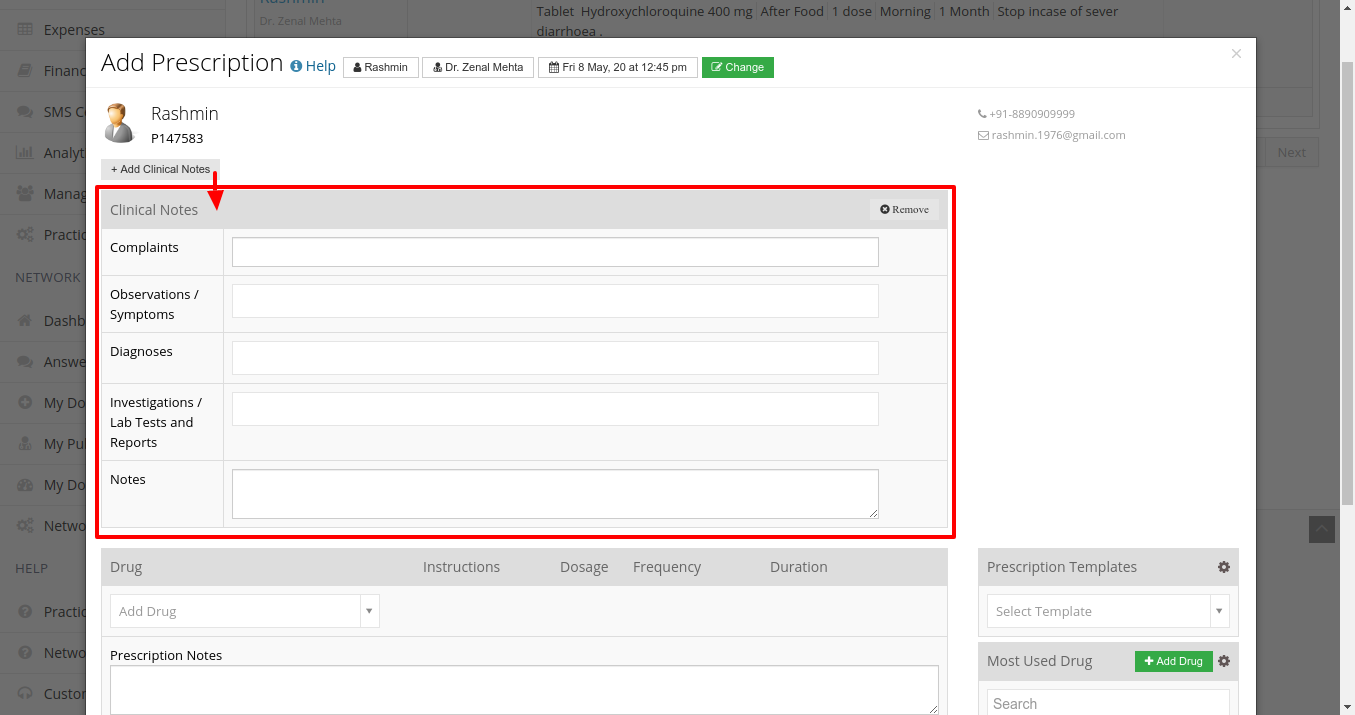
Task: Click the Add Clinical Notes button
Action: click(160, 169)
